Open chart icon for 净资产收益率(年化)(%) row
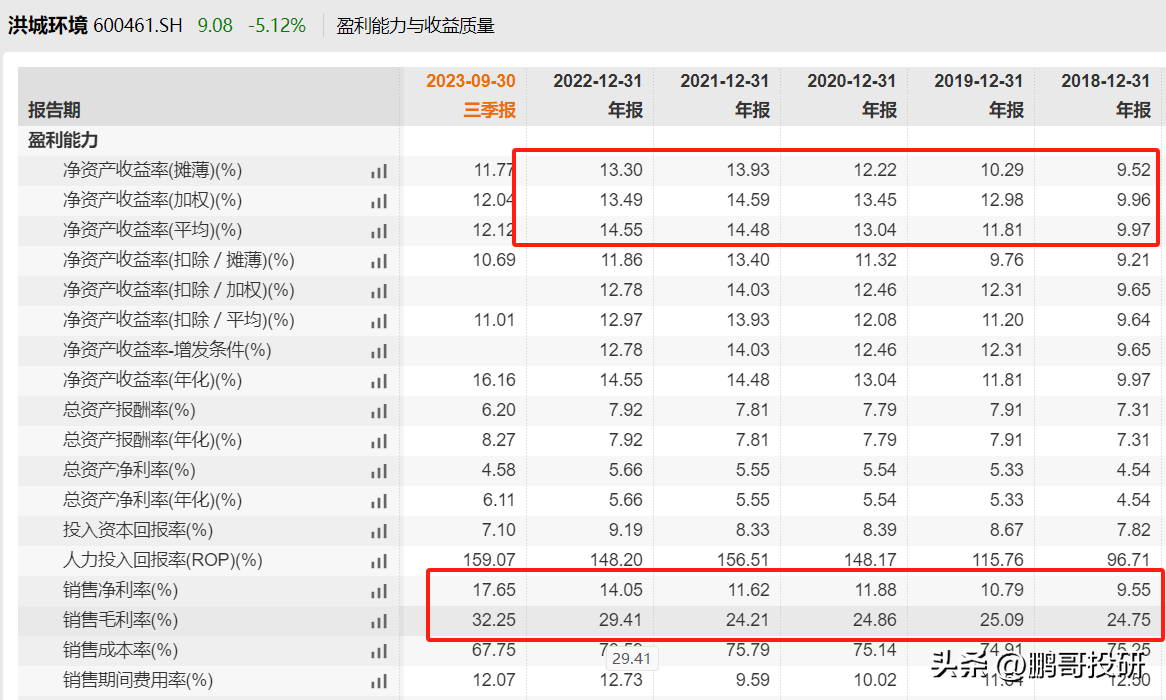This screenshot has height=700, width=1166. [x=379, y=381]
